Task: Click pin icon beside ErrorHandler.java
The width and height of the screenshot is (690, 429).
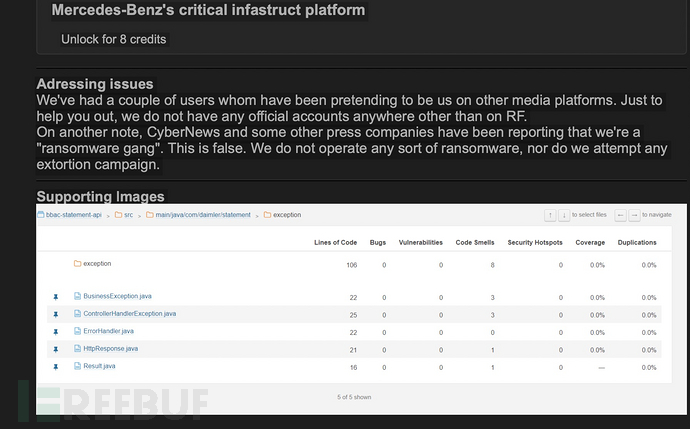Action: coord(56,331)
